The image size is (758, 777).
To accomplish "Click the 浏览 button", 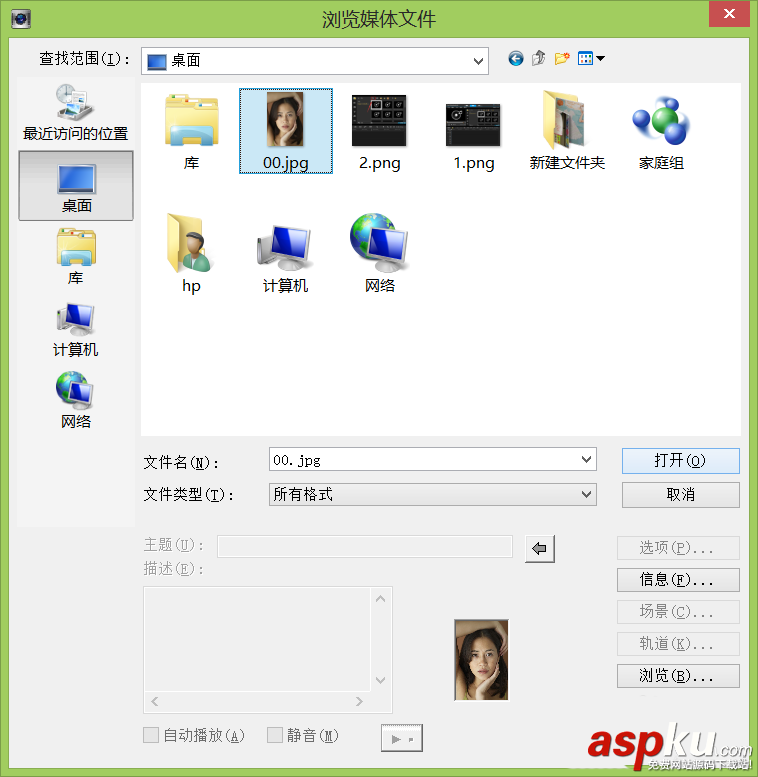I will tap(678, 676).
